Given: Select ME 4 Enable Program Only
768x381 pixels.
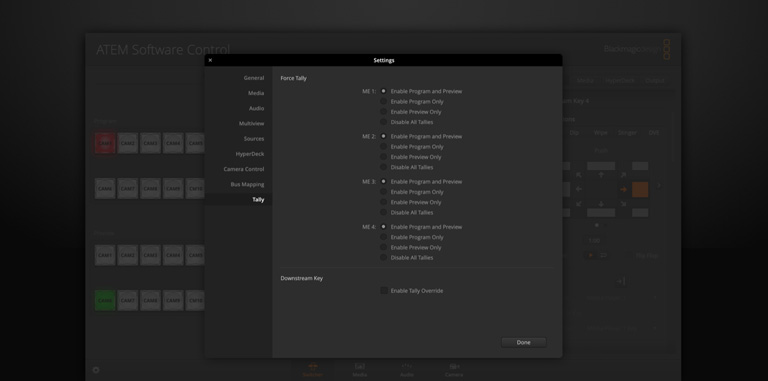Looking at the screenshot, I should pos(384,237).
